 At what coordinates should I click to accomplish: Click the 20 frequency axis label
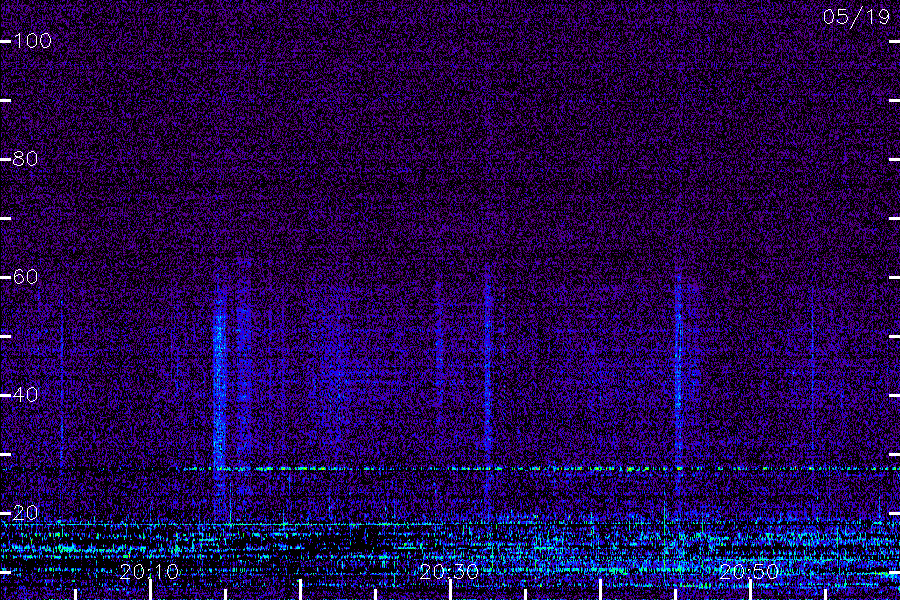[25, 513]
